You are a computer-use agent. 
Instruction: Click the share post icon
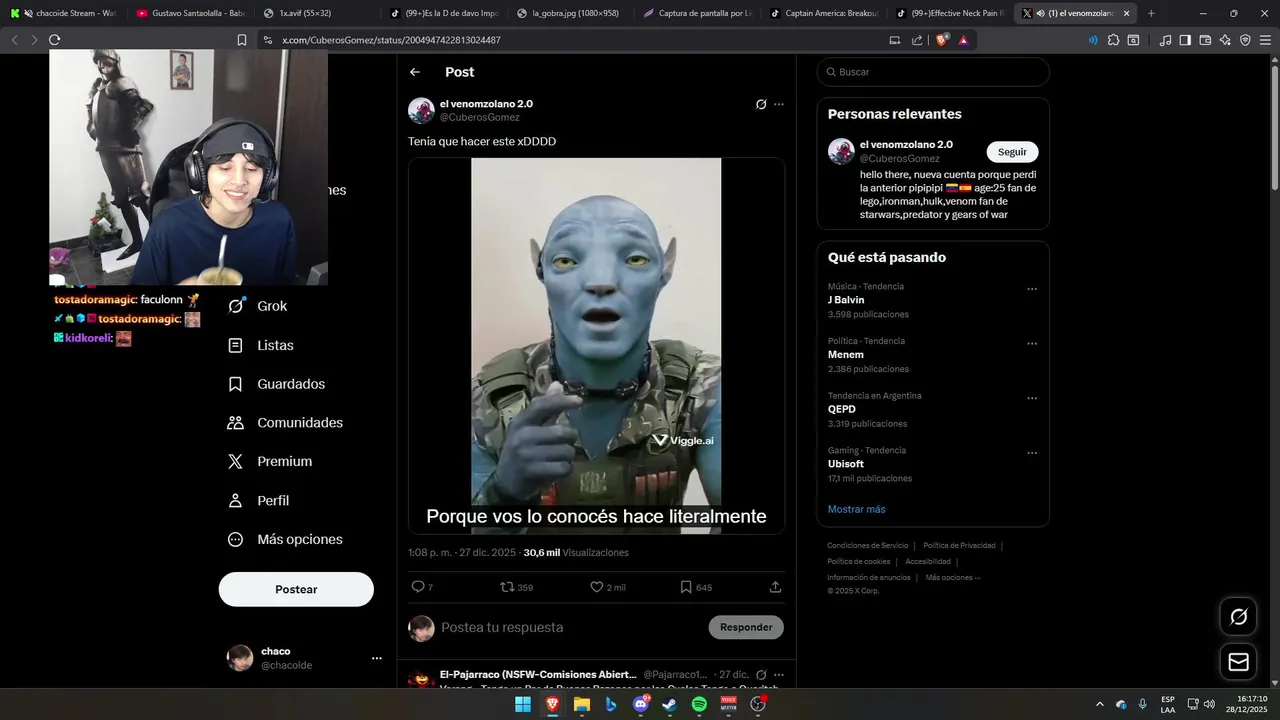775,587
